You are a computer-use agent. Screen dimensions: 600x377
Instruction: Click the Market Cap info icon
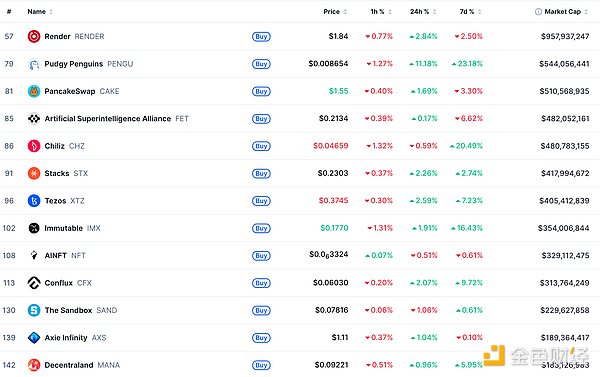pyautogui.click(x=538, y=11)
